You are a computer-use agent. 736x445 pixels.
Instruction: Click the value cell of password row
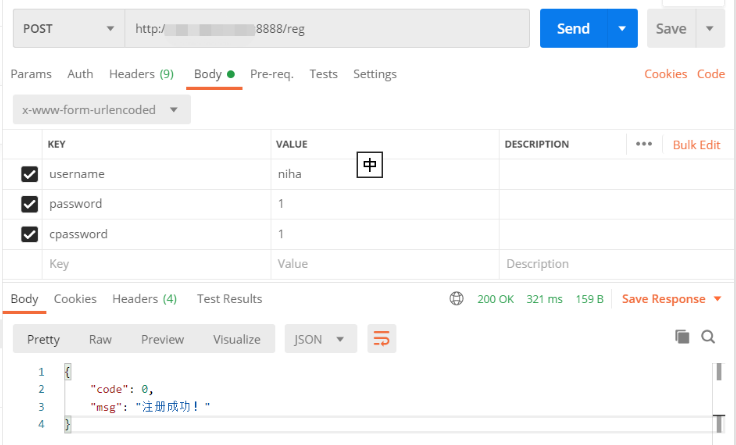click(x=385, y=204)
